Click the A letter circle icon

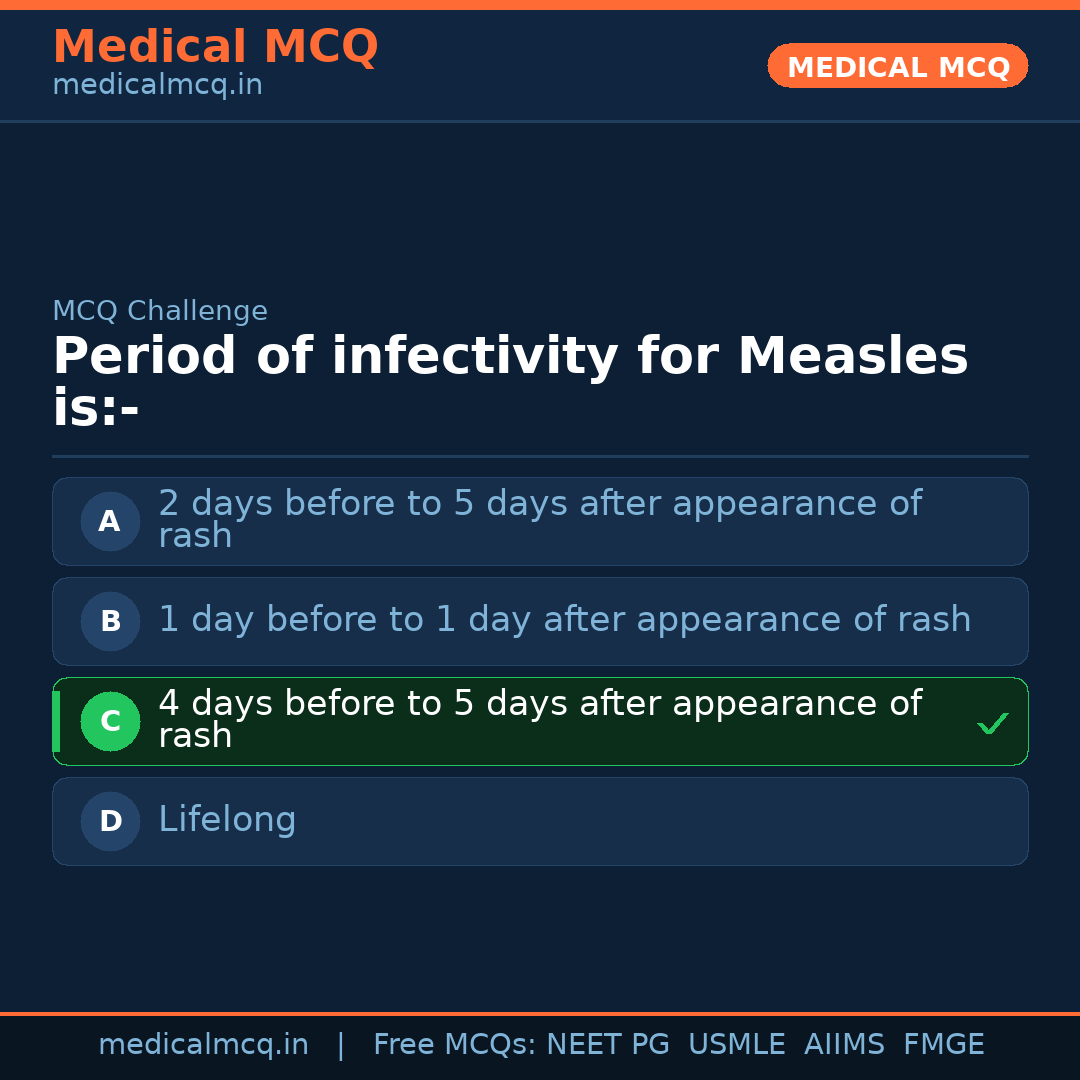coord(110,521)
